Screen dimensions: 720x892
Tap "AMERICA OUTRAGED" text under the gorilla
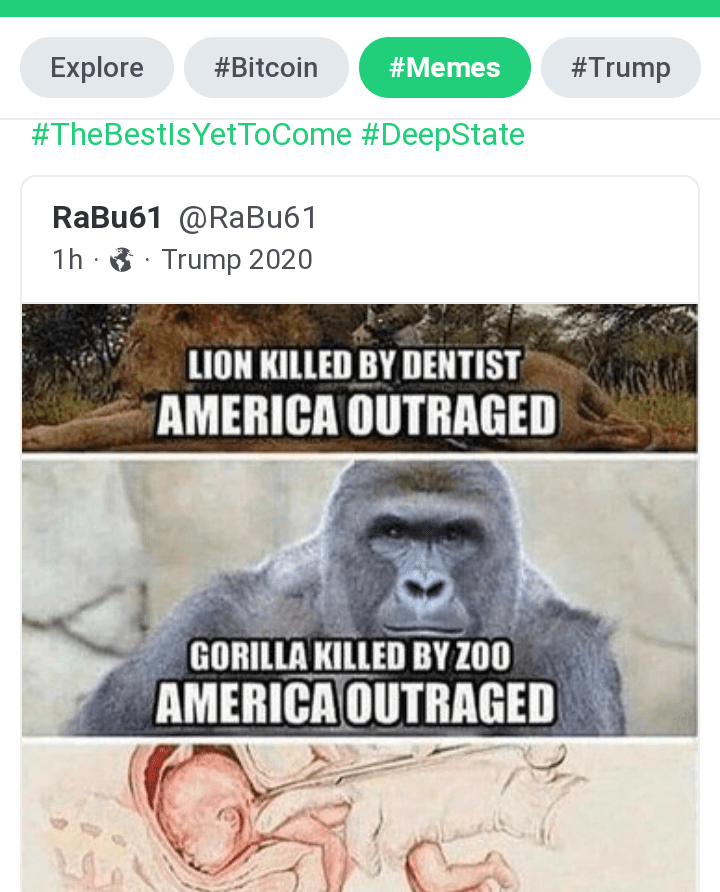[355, 704]
